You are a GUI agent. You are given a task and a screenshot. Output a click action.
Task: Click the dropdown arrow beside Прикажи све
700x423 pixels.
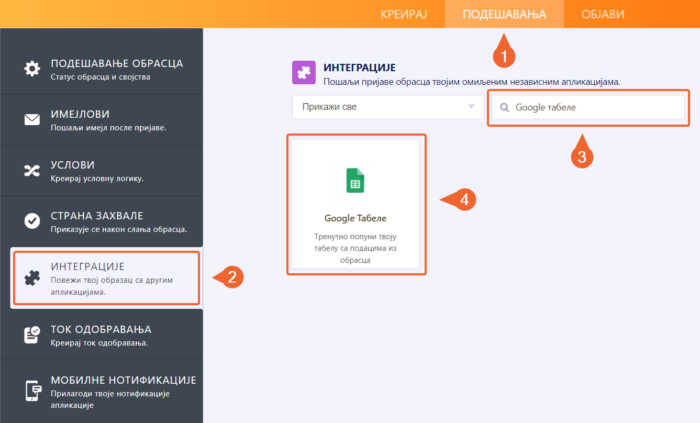(x=471, y=107)
